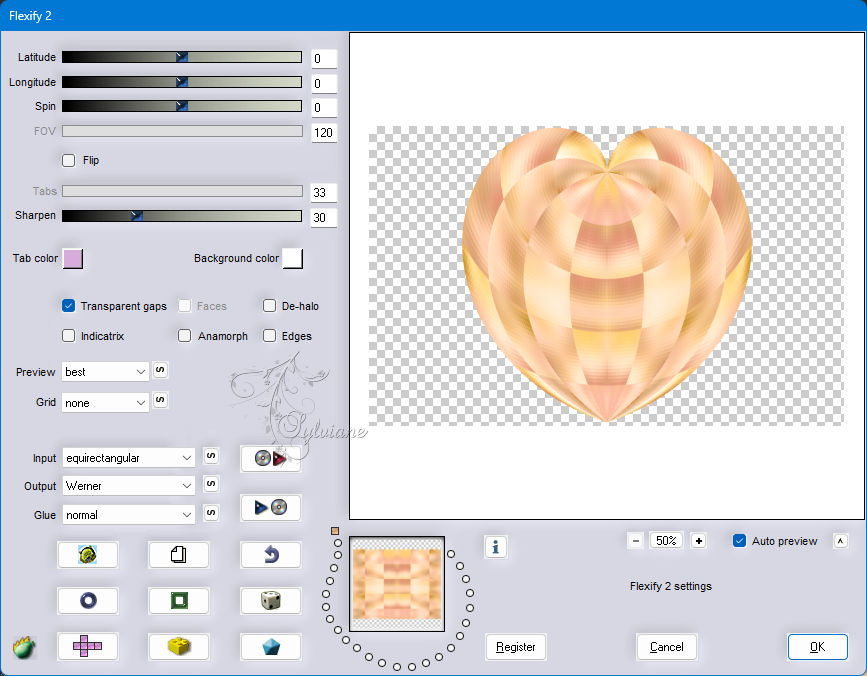The width and height of the screenshot is (867, 676).
Task: Click the undo arrow icon button
Action: pos(270,554)
